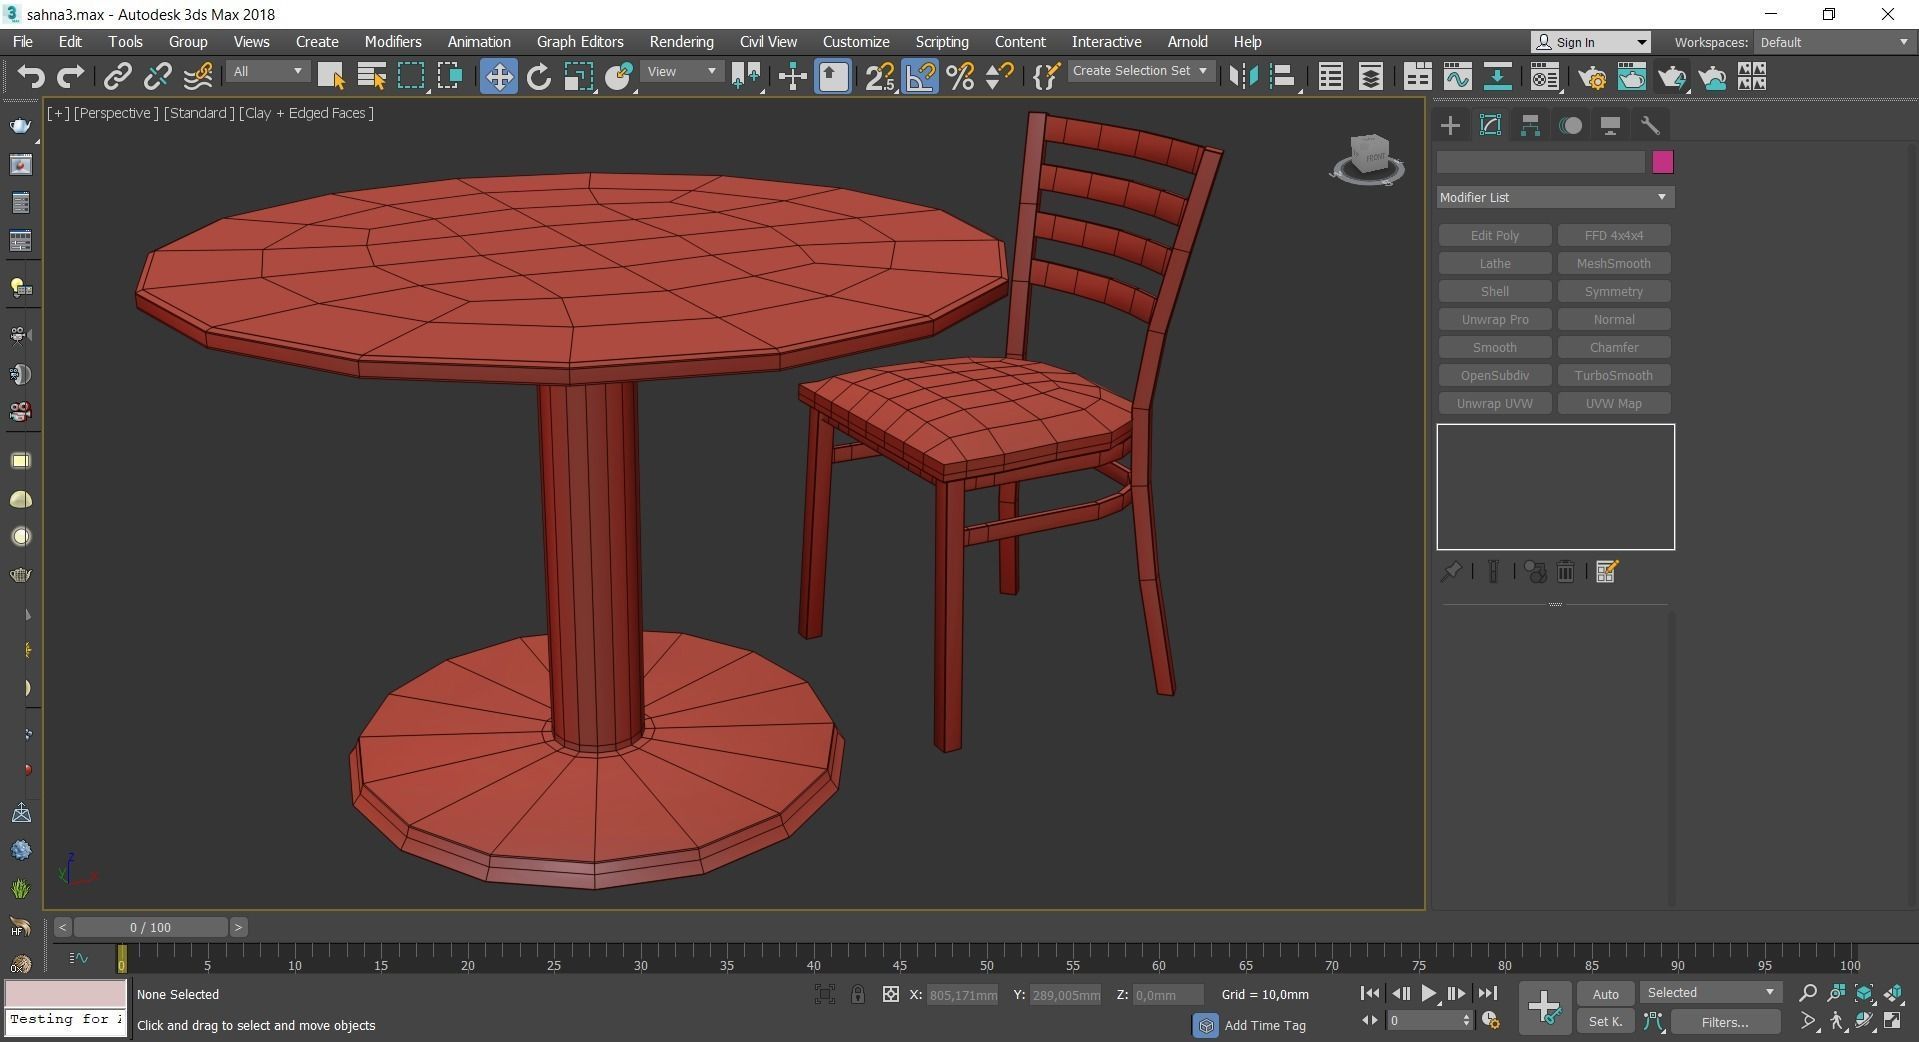Choose the Select and Move tool
The height and width of the screenshot is (1042, 1919).
pos(498,77)
